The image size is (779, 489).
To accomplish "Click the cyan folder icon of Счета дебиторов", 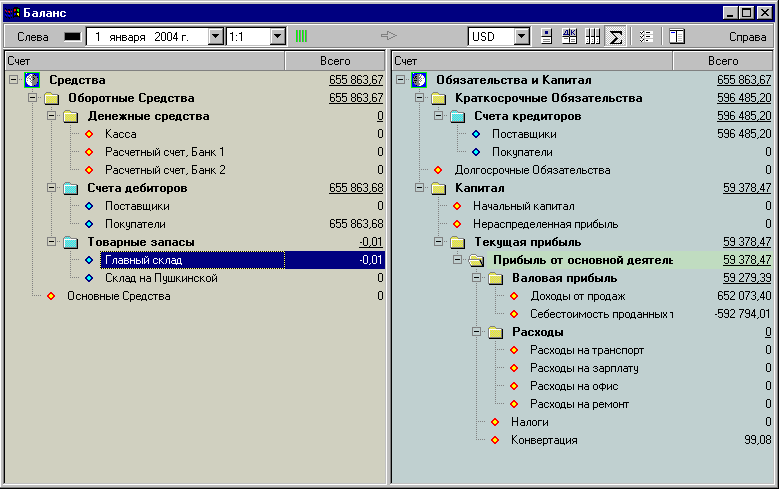I will (71, 188).
